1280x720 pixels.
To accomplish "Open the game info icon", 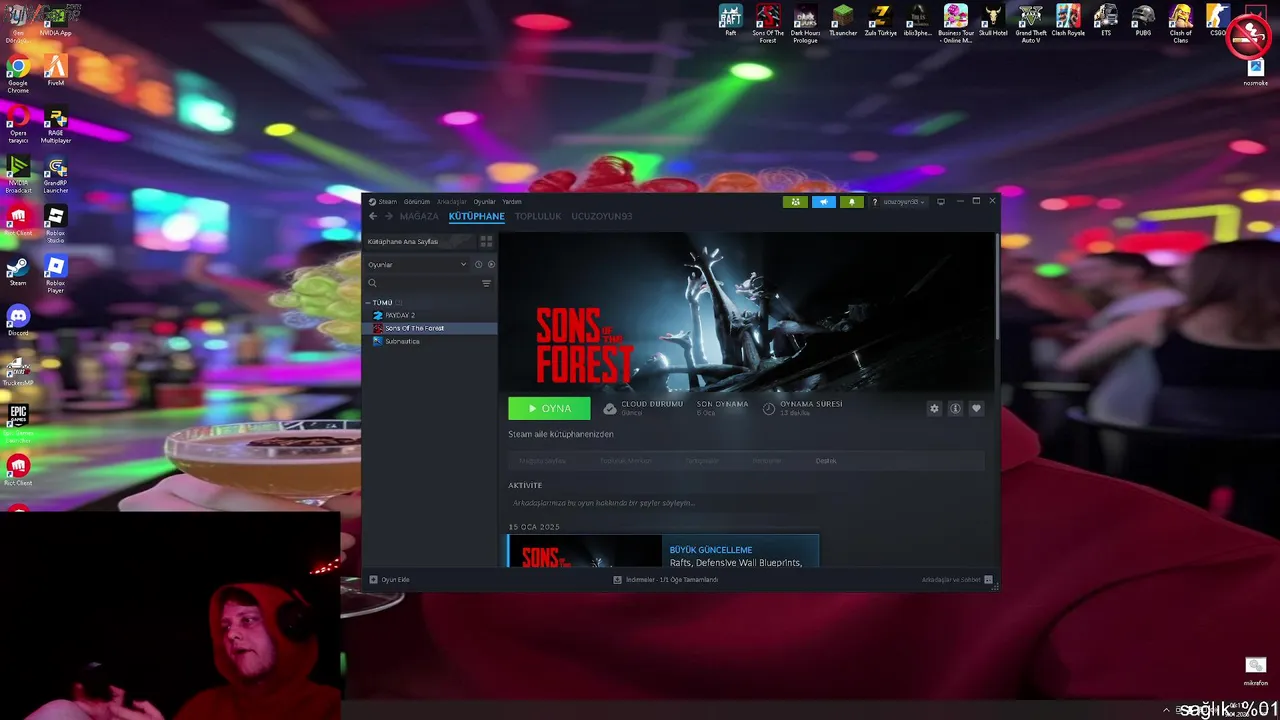I will [x=955, y=408].
